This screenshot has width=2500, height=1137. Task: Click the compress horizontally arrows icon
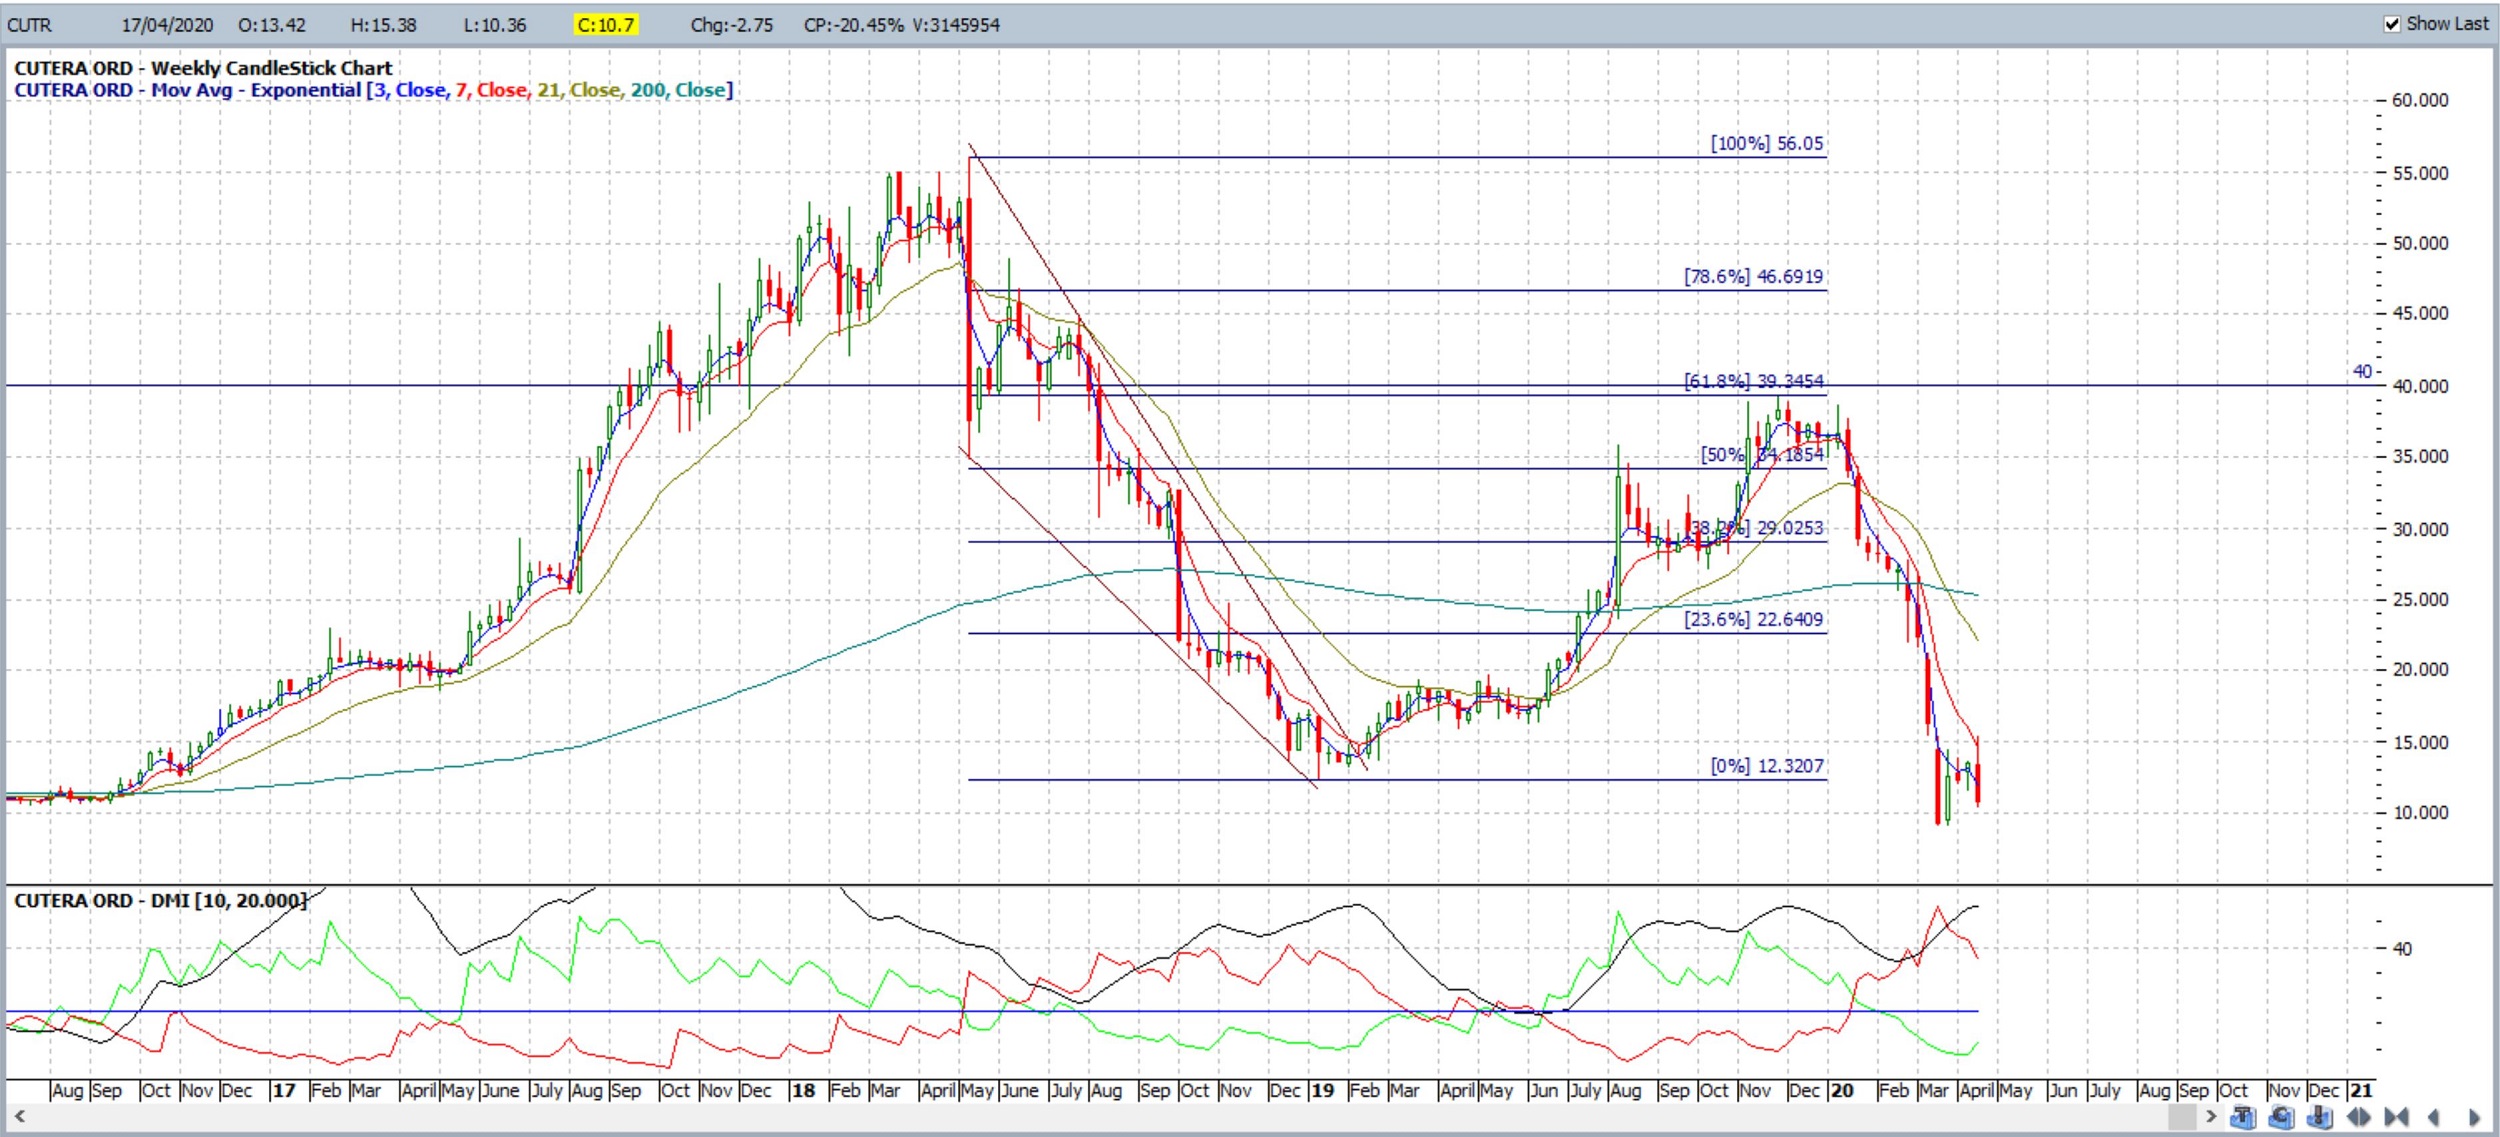2396,1117
